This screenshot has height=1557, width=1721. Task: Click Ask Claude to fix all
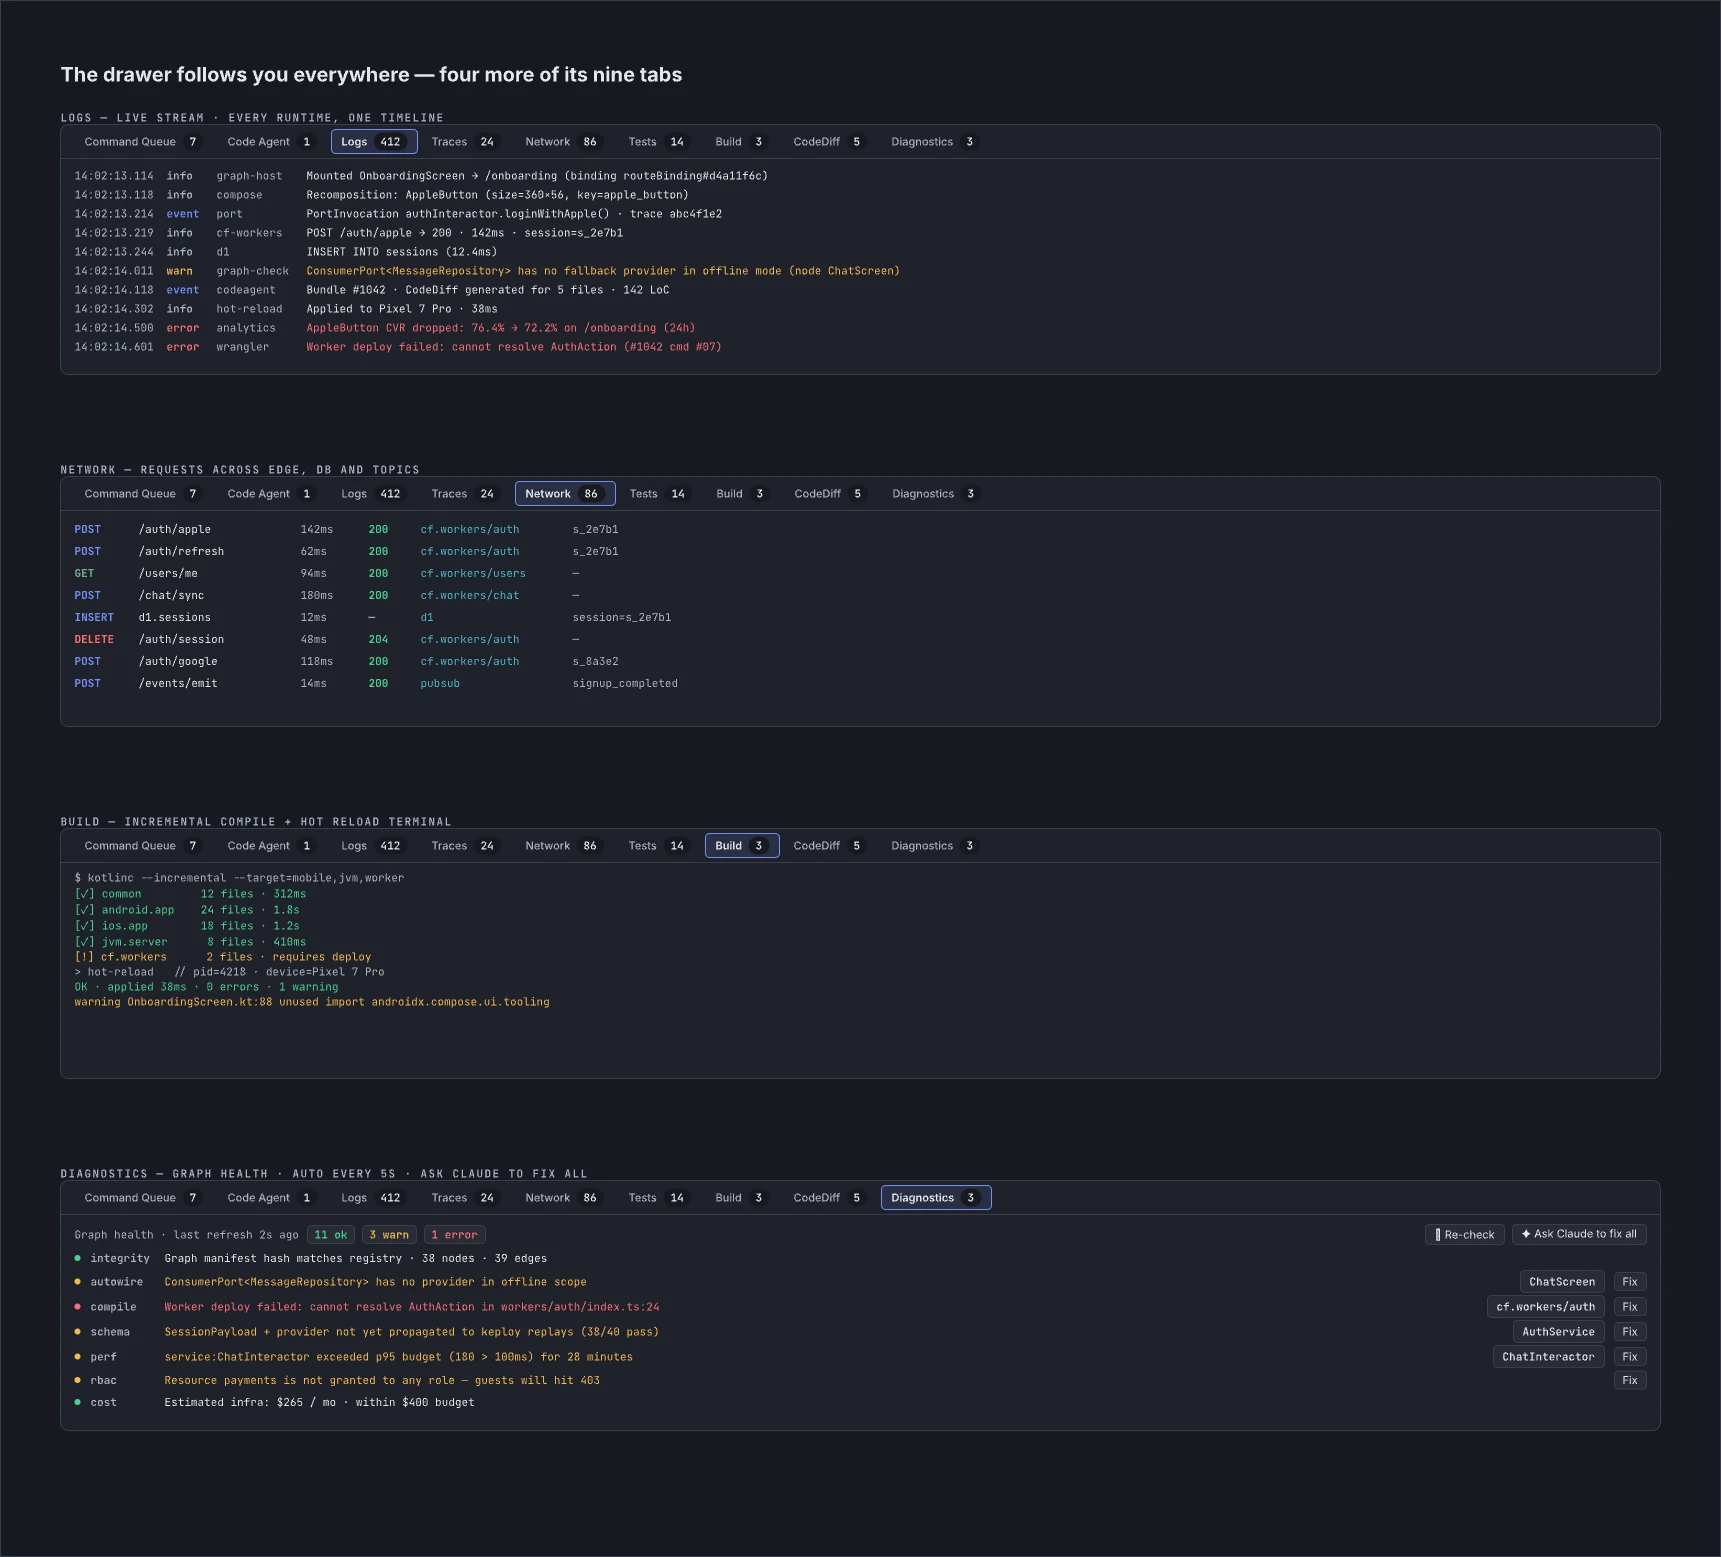pyautogui.click(x=1579, y=1235)
